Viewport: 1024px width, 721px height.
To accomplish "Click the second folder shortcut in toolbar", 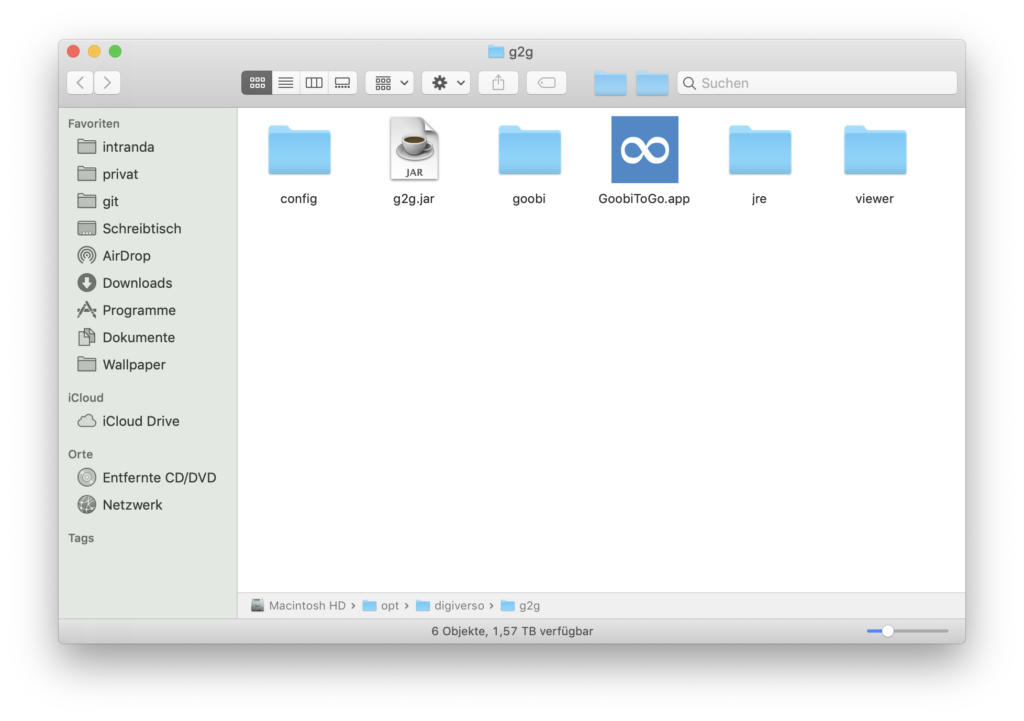I will click(652, 84).
